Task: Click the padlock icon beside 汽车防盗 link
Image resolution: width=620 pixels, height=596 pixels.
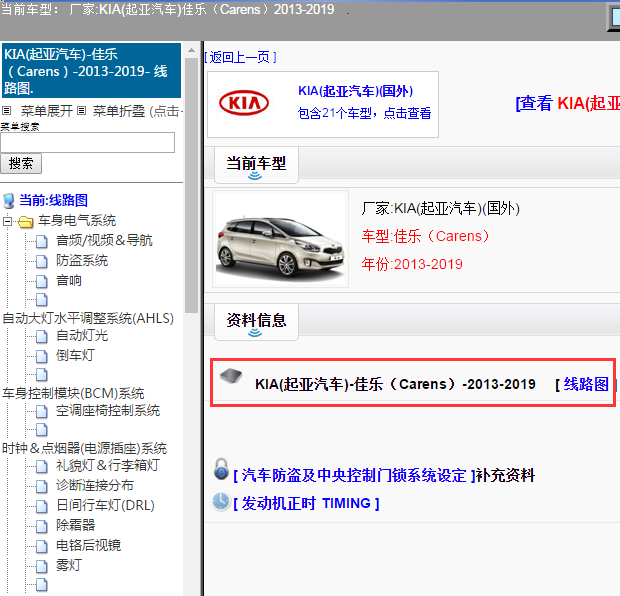Action: pyautogui.click(x=221, y=469)
